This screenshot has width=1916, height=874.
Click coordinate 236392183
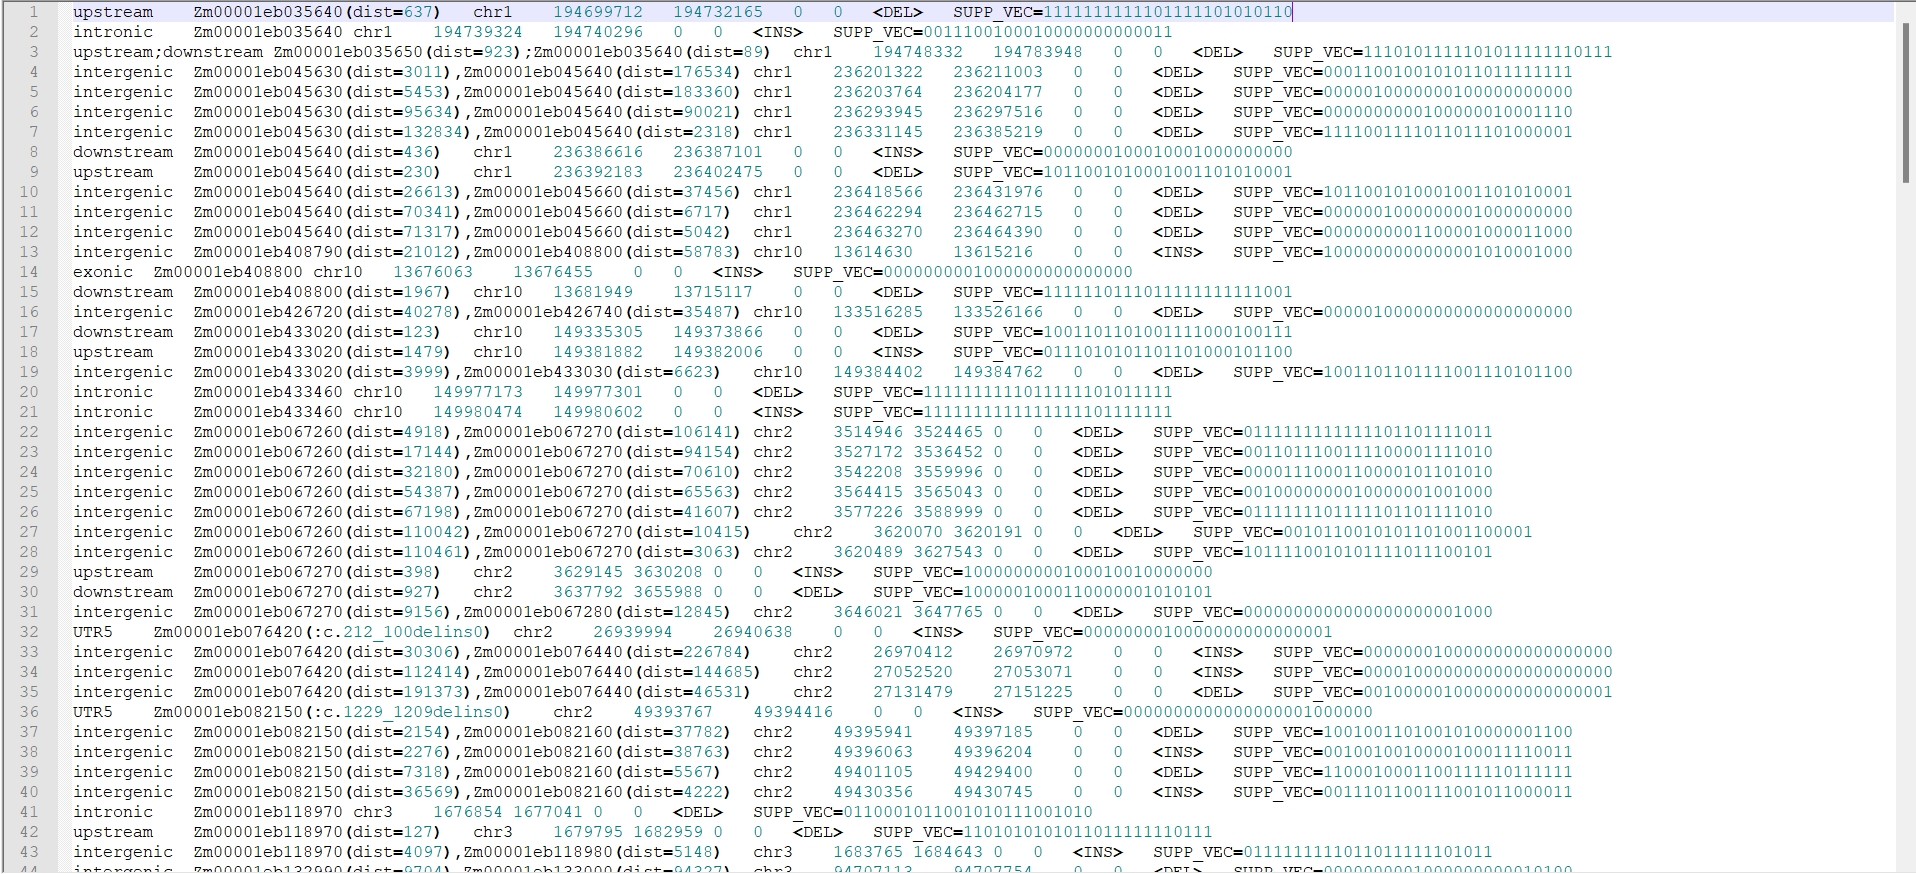[598, 172]
